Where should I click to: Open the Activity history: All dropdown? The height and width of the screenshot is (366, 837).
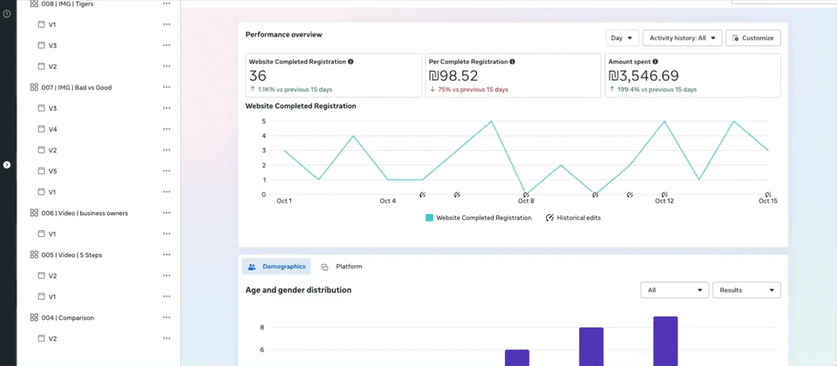[x=682, y=38]
